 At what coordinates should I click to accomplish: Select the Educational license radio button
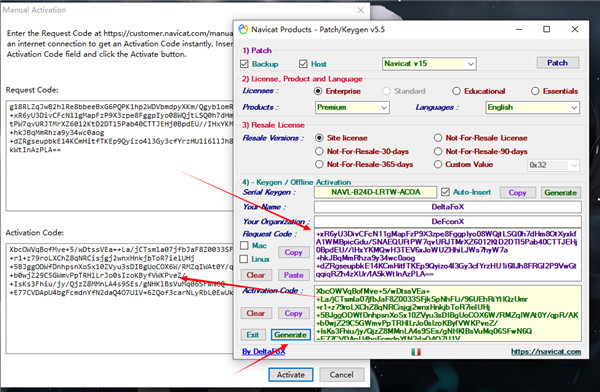coord(456,91)
